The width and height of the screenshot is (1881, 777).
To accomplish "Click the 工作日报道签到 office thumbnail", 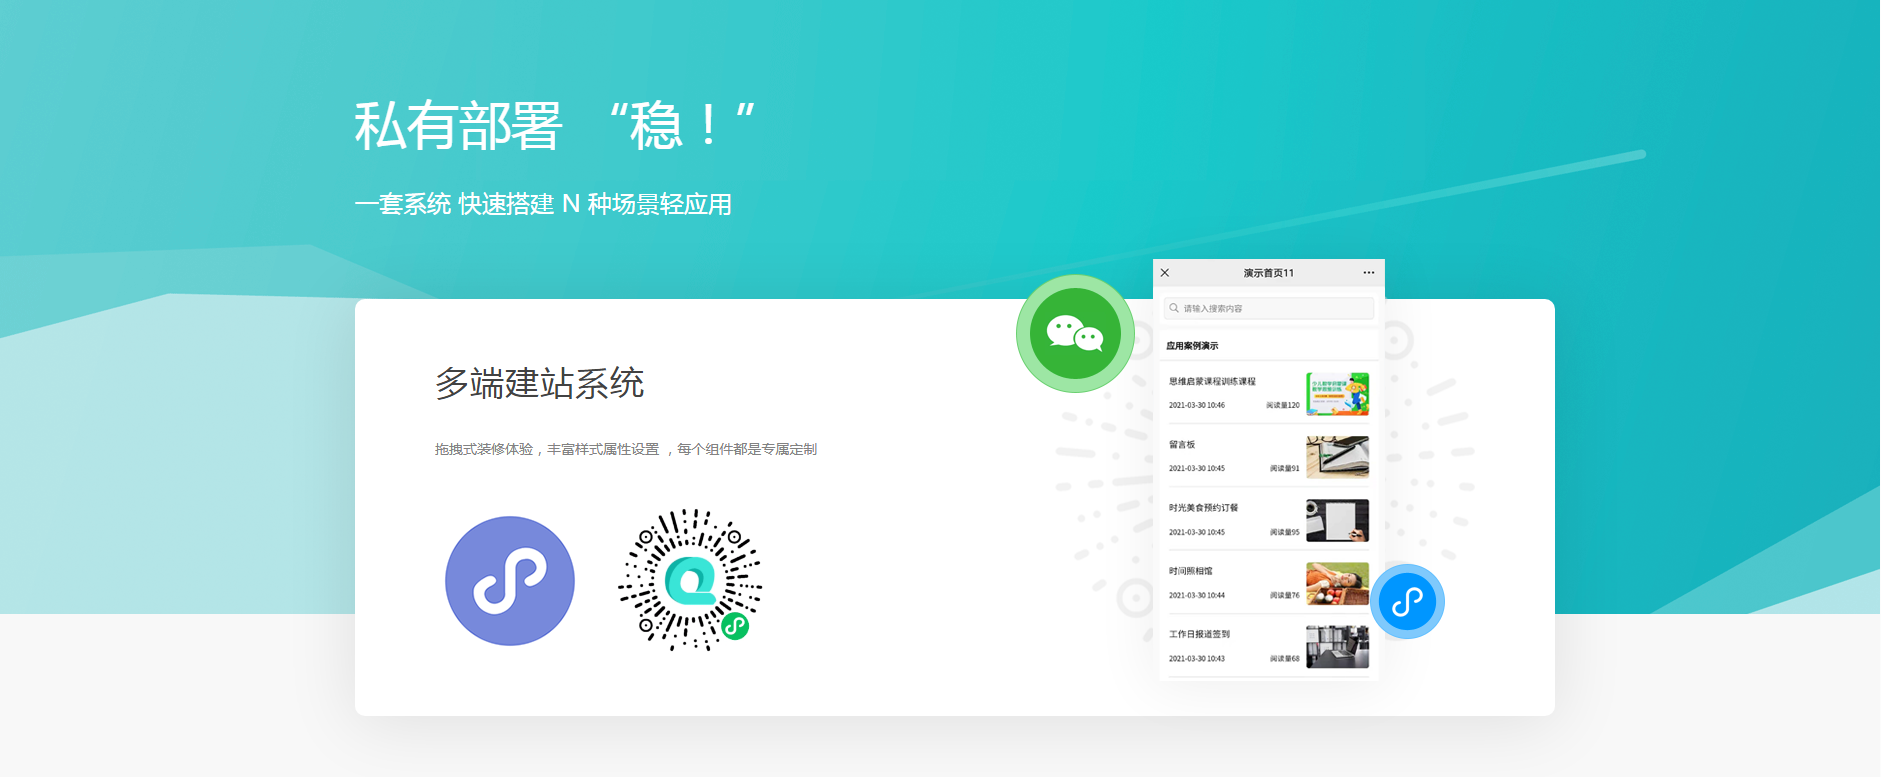I will (x=1337, y=646).
